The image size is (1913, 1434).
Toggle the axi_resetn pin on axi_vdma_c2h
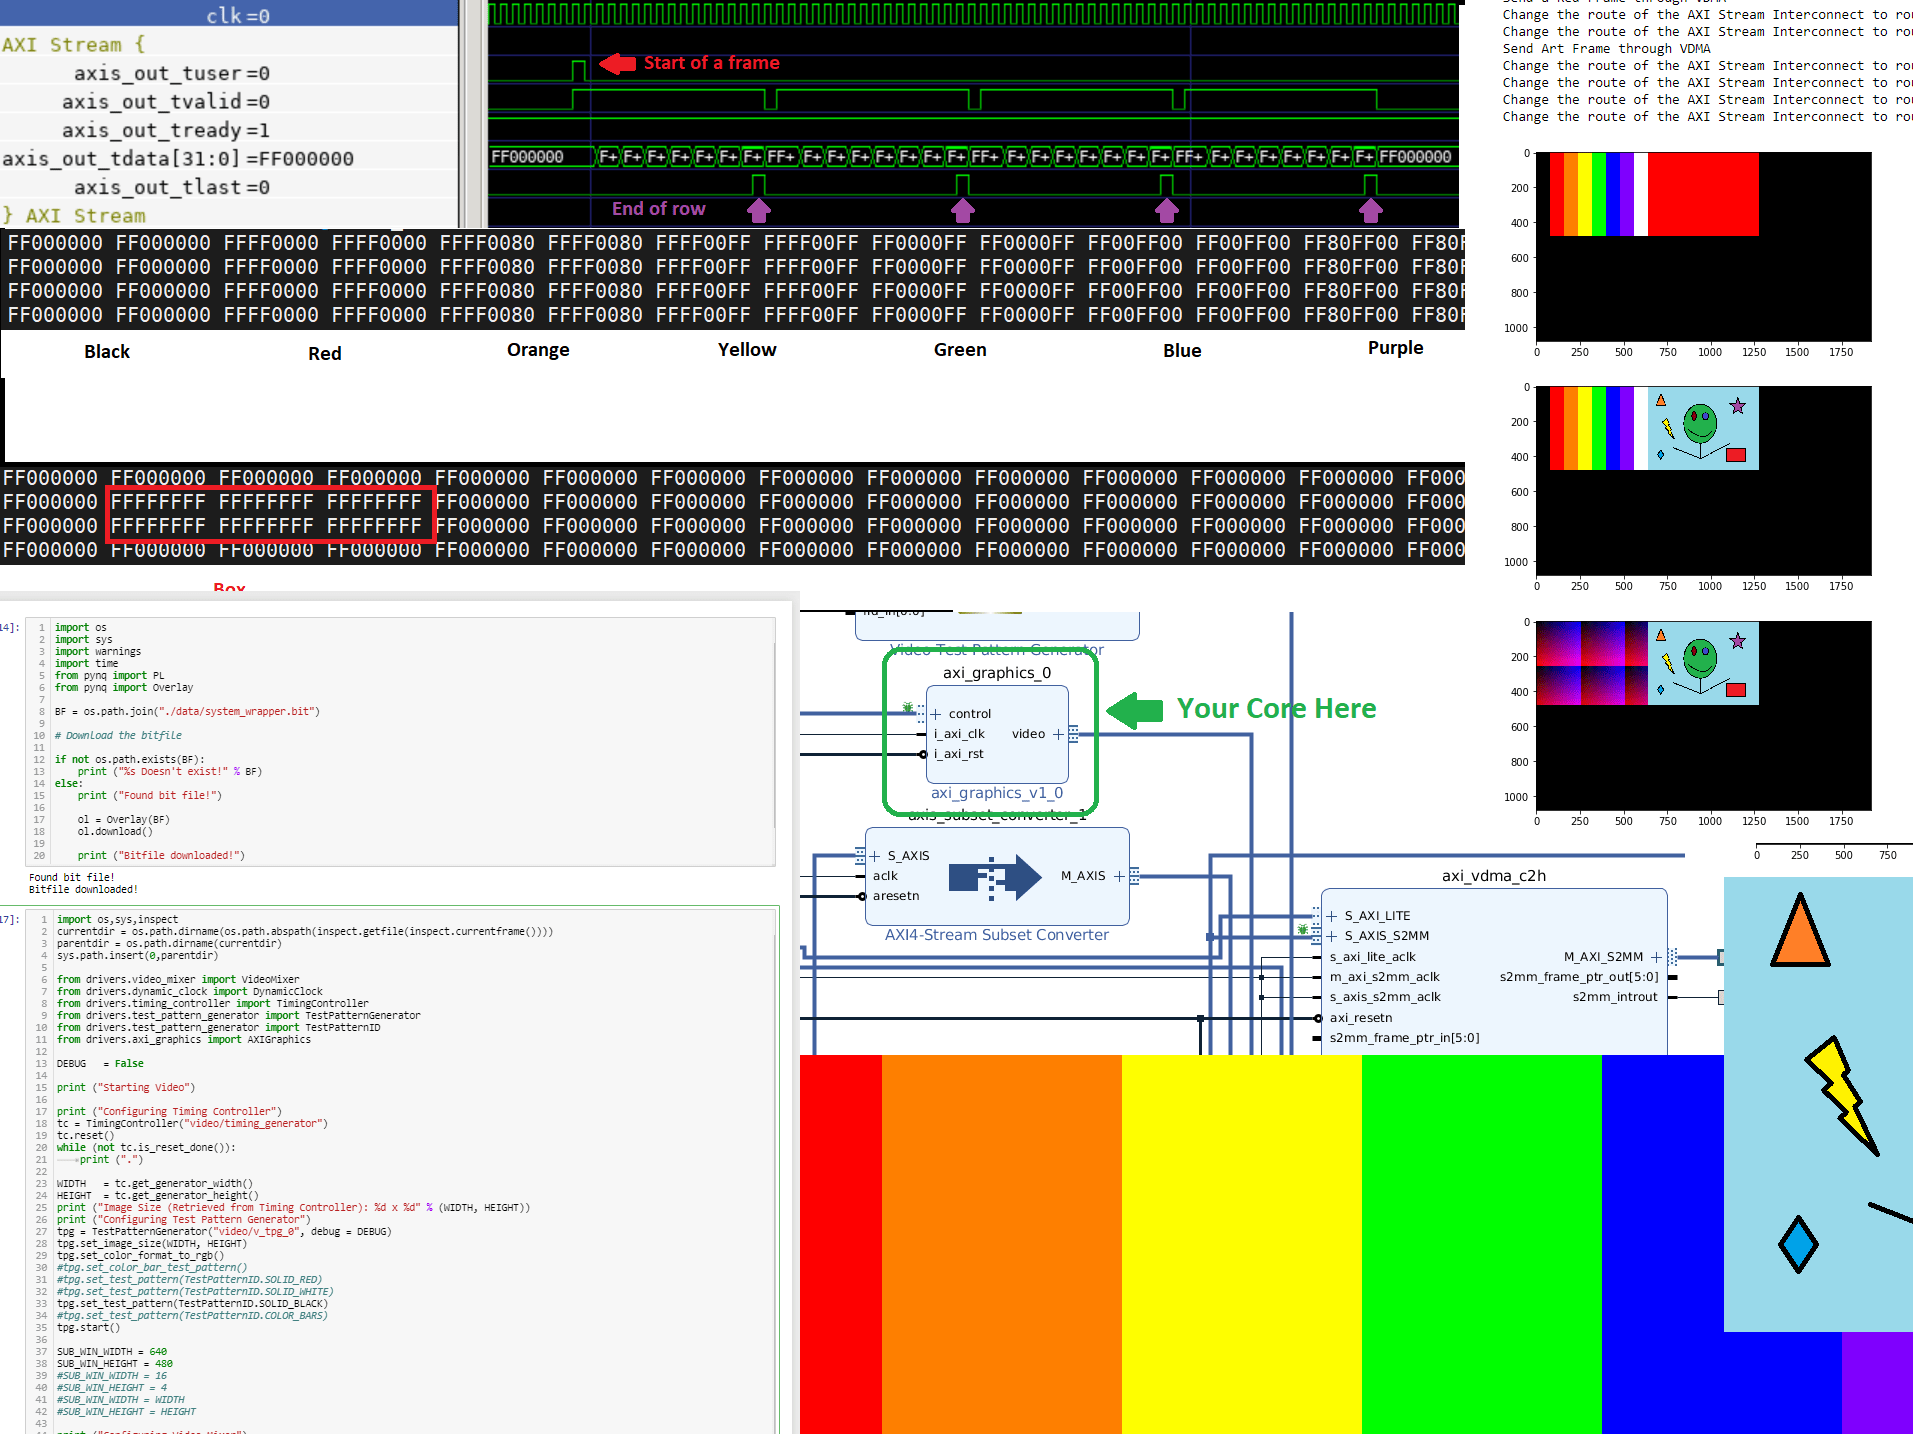pyautogui.click(x=1318, y=1018)
